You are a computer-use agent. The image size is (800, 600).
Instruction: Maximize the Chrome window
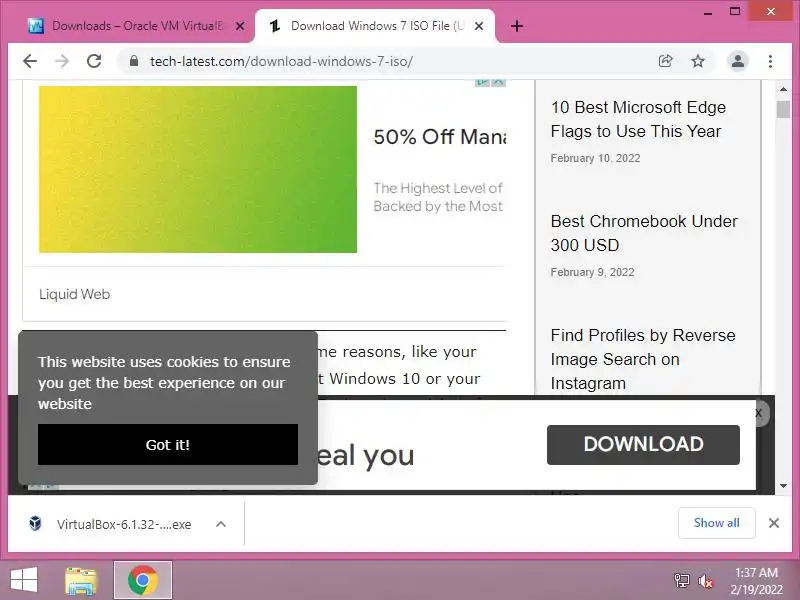[735, 11]
